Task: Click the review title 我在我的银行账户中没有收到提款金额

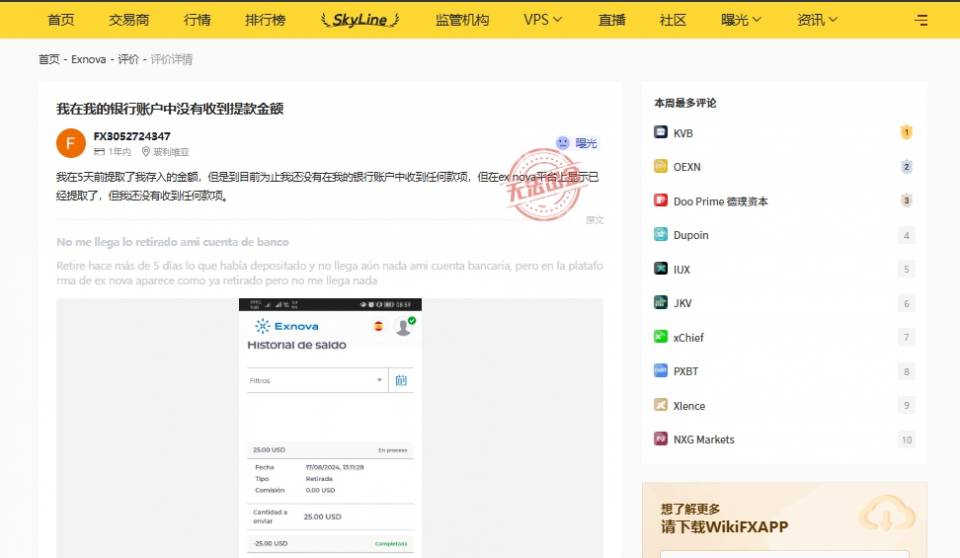Action: click(x=170, y=109)
